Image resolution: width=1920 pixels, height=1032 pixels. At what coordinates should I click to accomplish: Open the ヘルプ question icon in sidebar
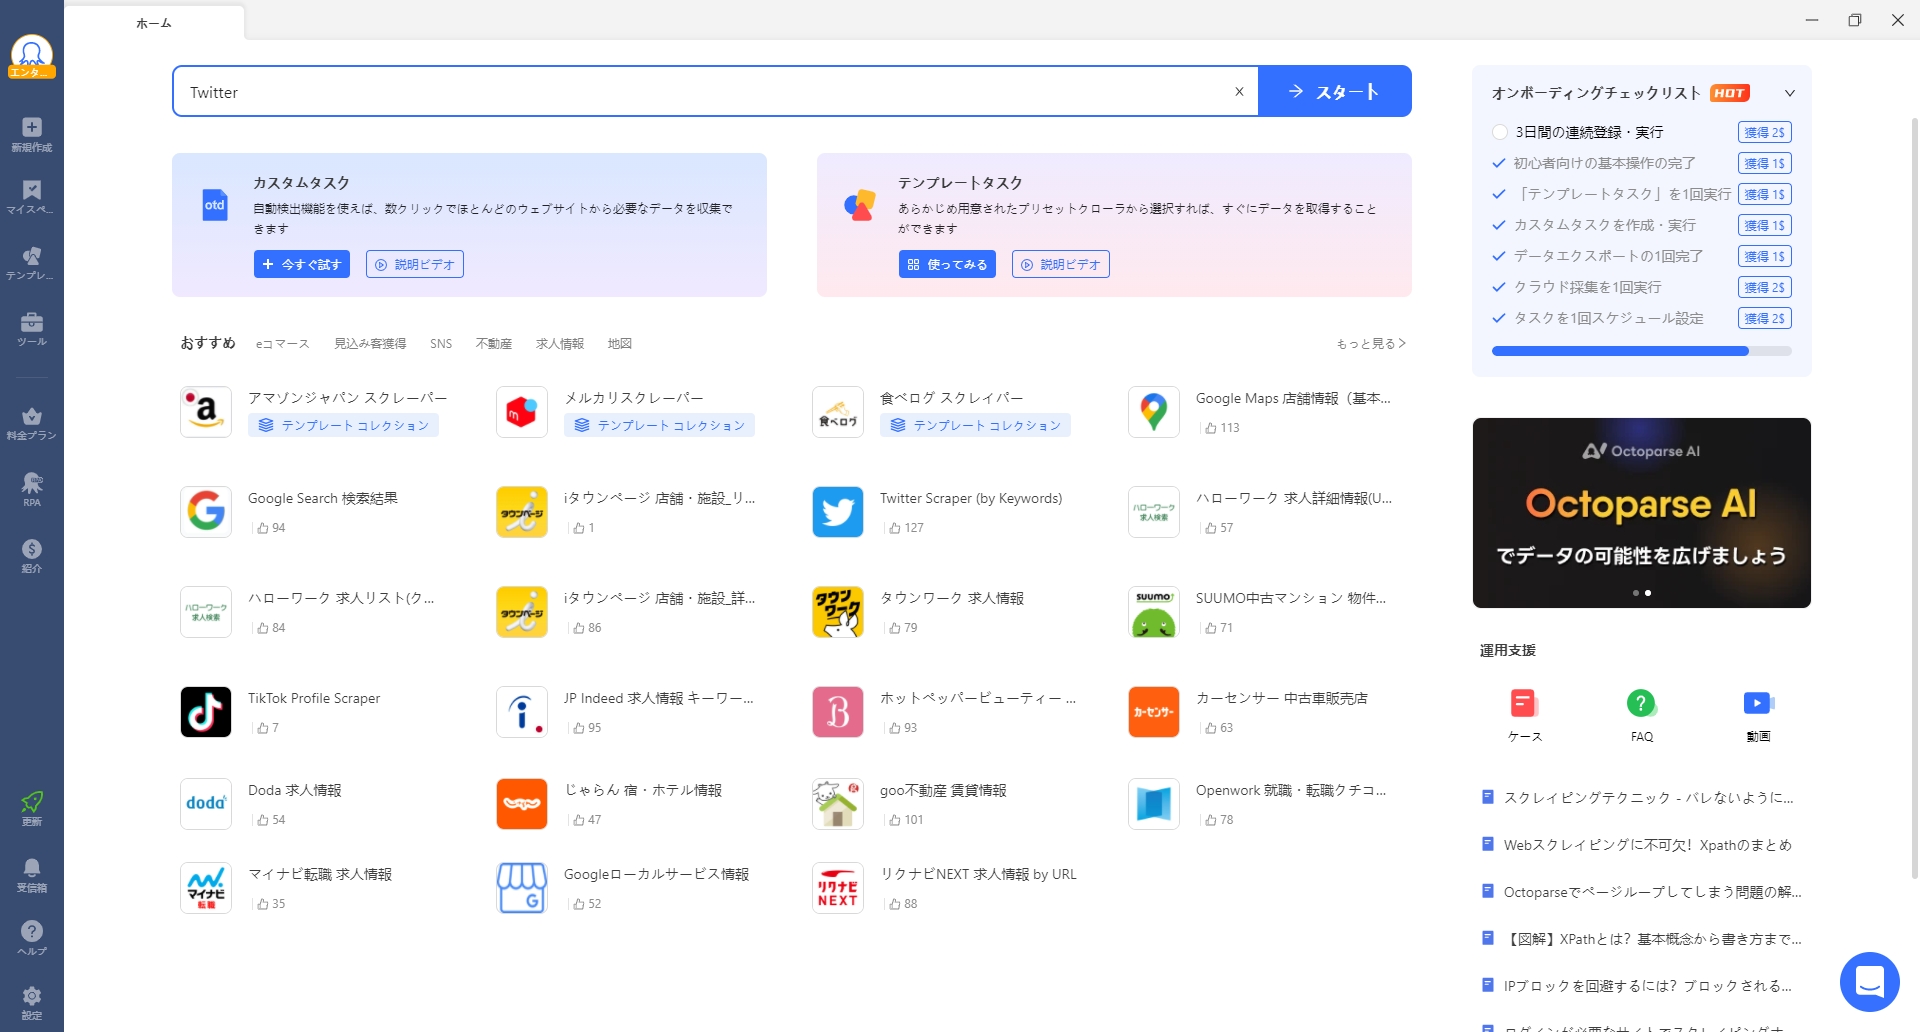tap(32, 938)
